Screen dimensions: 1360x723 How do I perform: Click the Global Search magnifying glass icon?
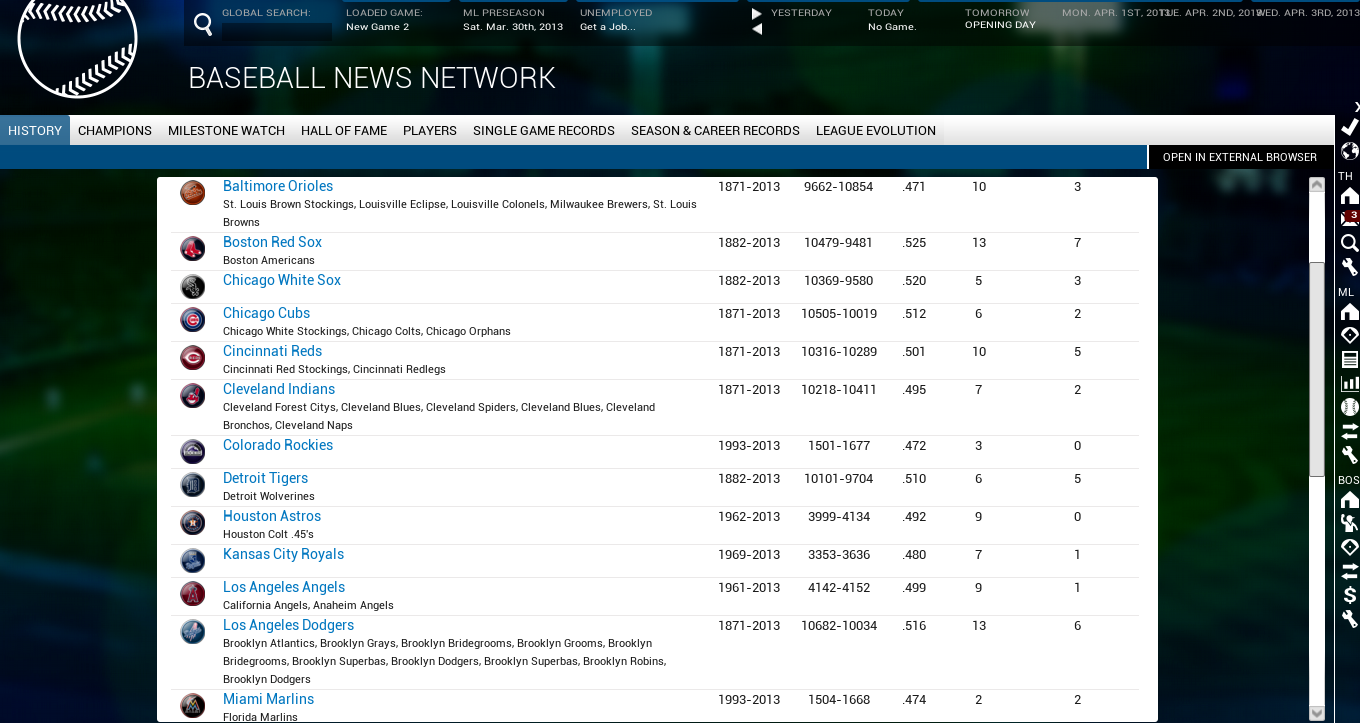point(203,24)
